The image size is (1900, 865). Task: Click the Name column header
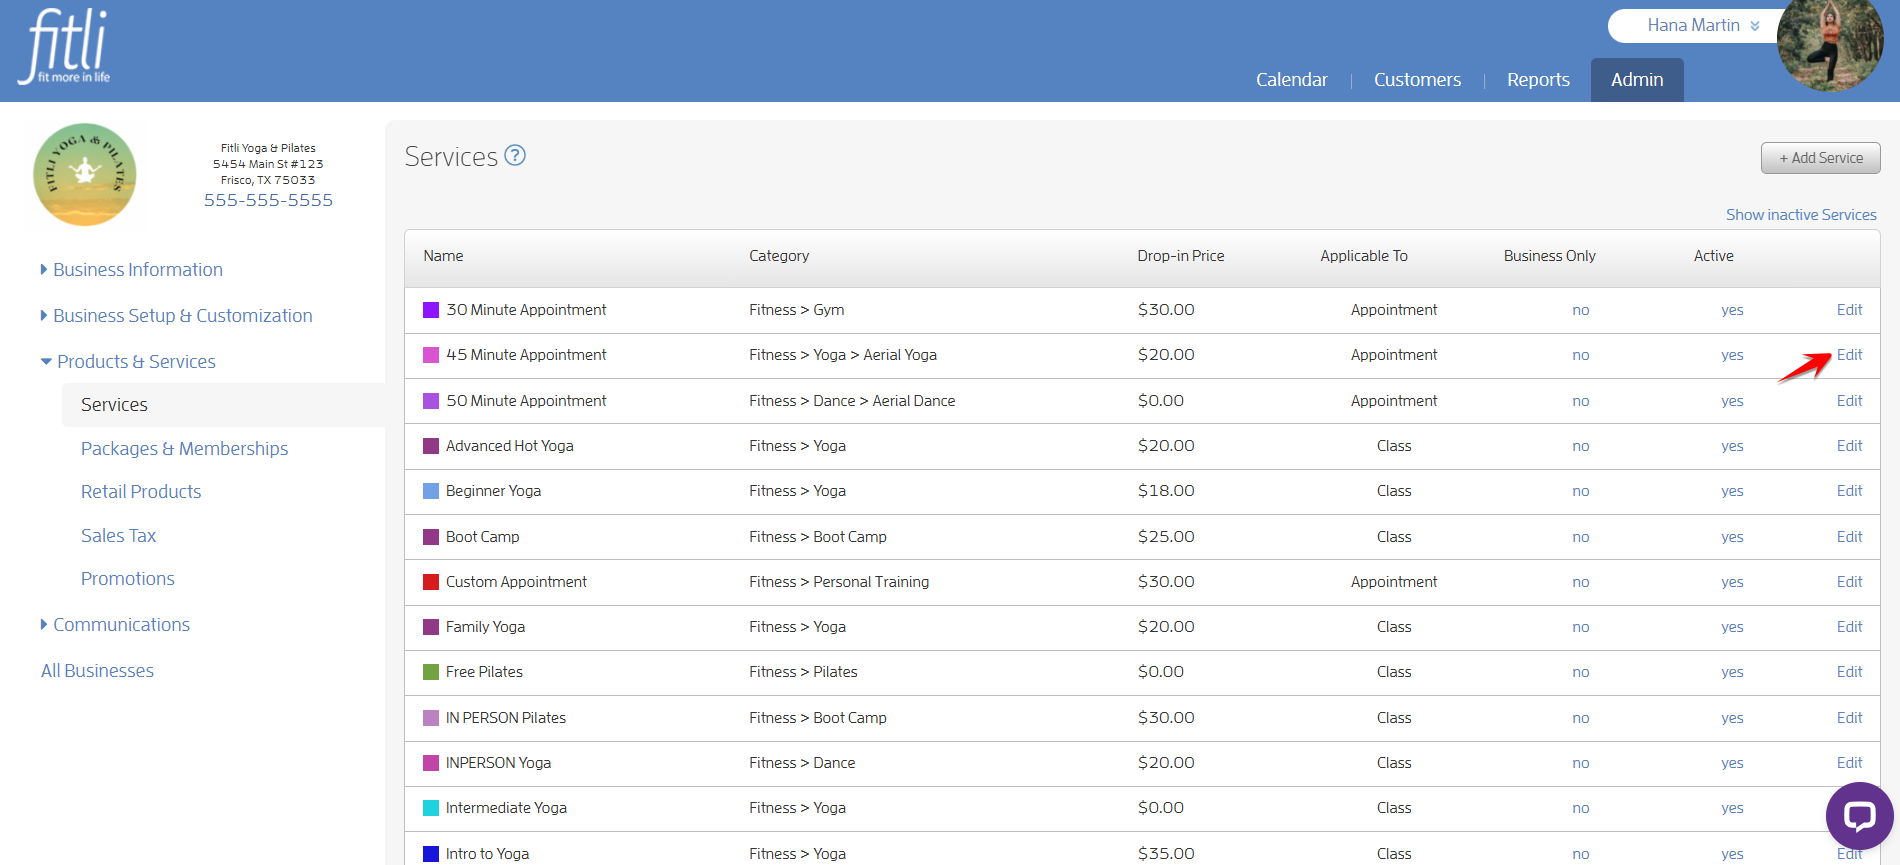click(443, 256)
